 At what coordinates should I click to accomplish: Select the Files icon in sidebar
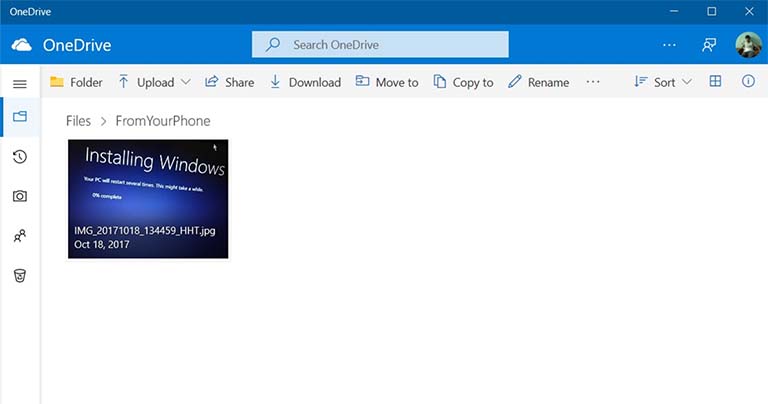coord(20,117)
